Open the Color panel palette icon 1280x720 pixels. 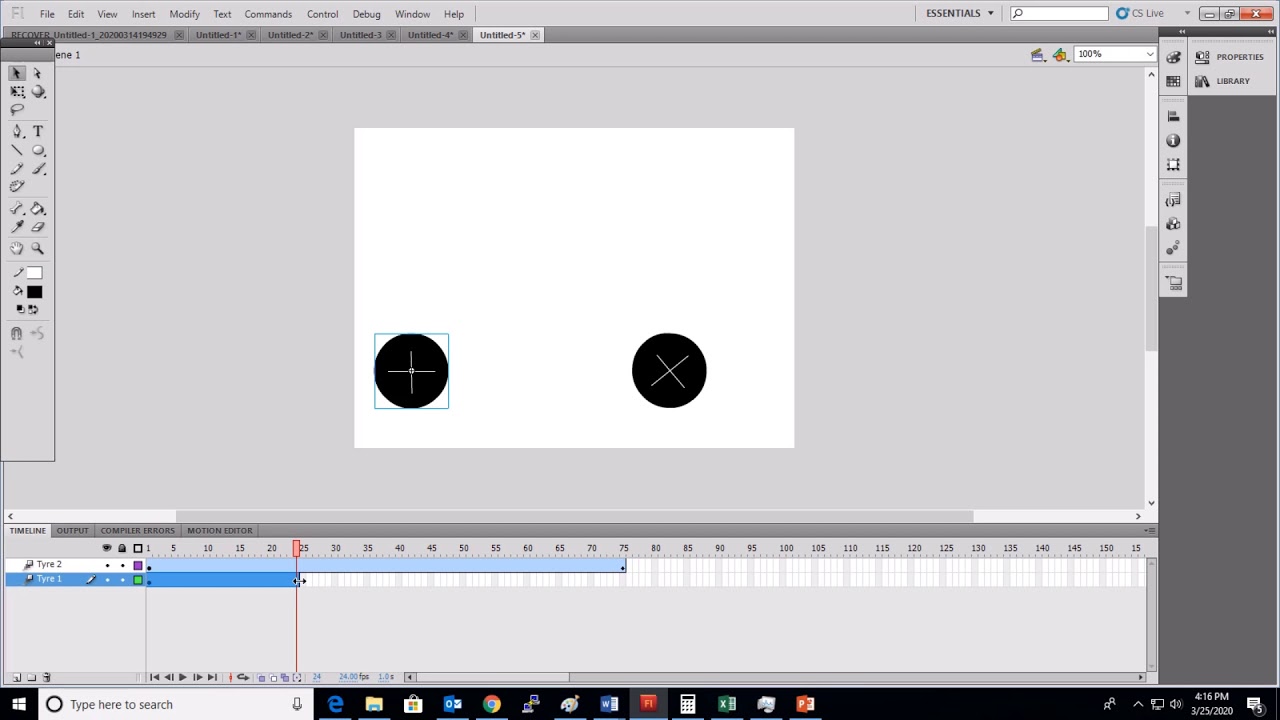pyautogui.click(x=1173, y=57)
